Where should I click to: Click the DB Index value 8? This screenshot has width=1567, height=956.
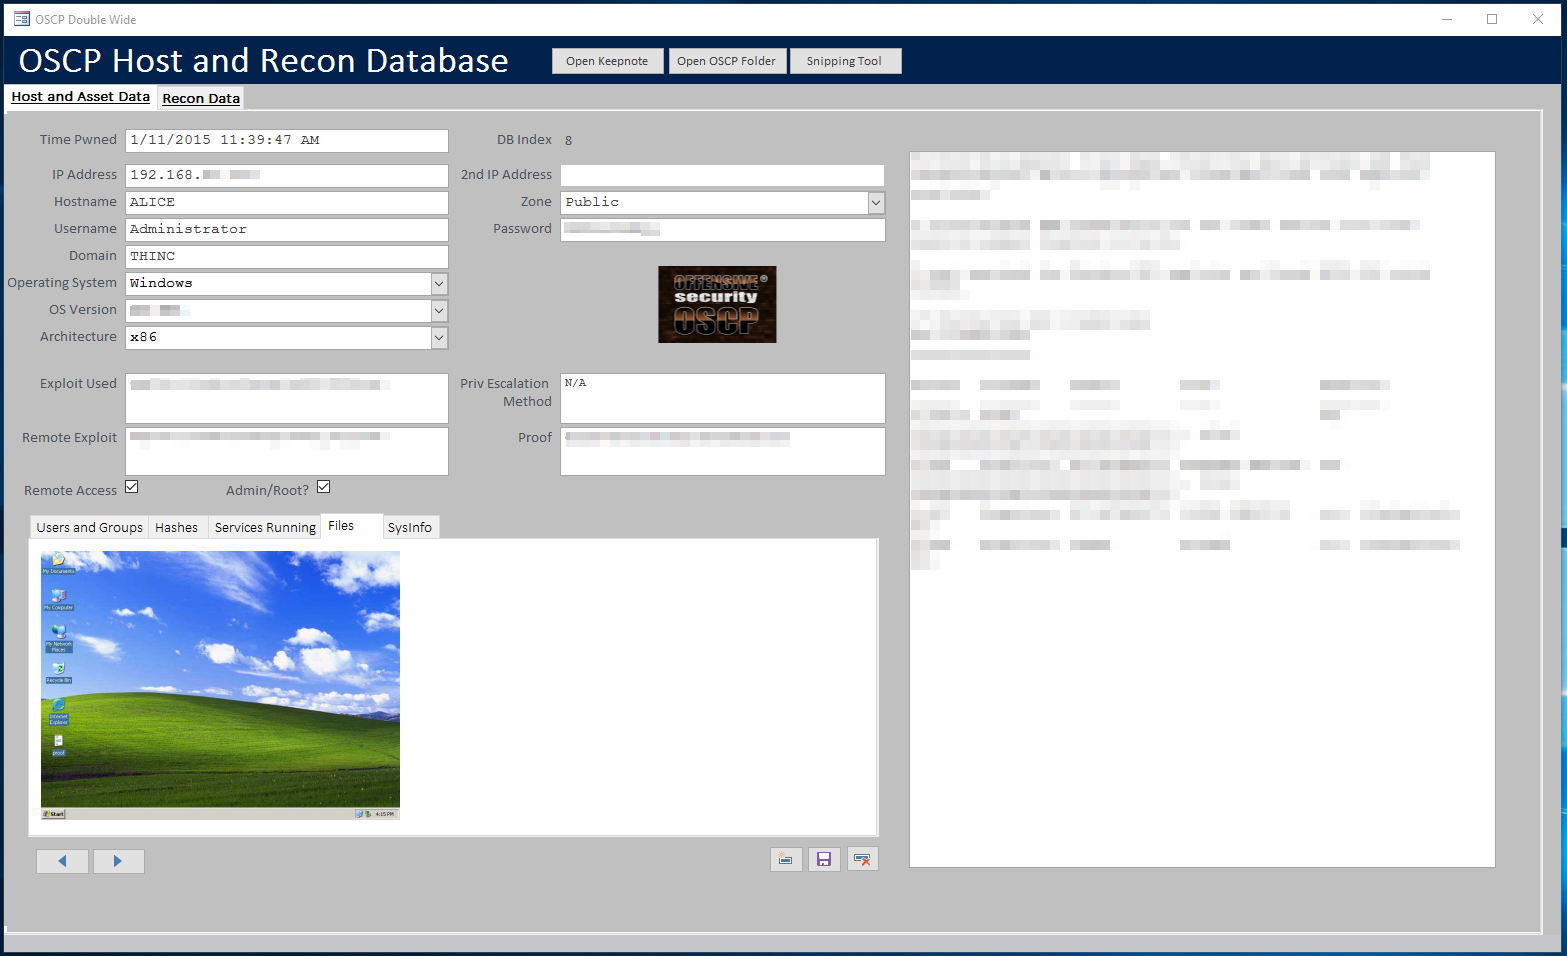[x=569, y=141]
